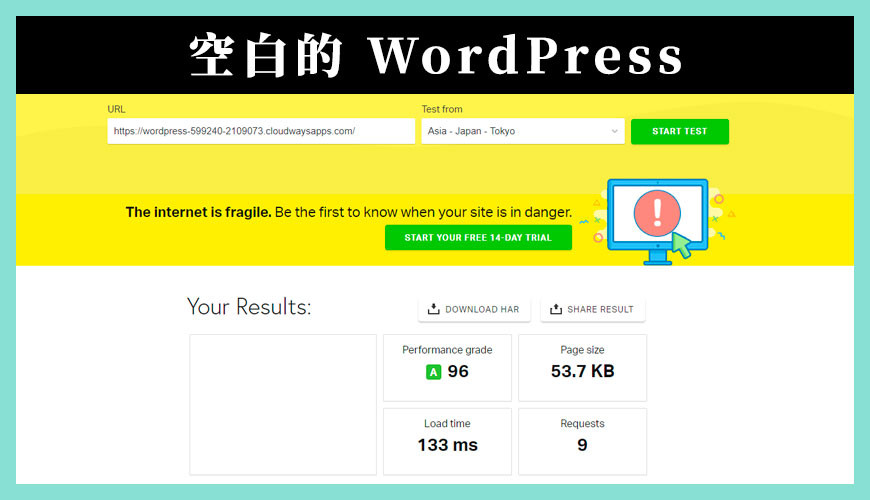This screenshot has width=870, height=500.
Task: Click the "Page size" label
Action: tap(582, 350)
